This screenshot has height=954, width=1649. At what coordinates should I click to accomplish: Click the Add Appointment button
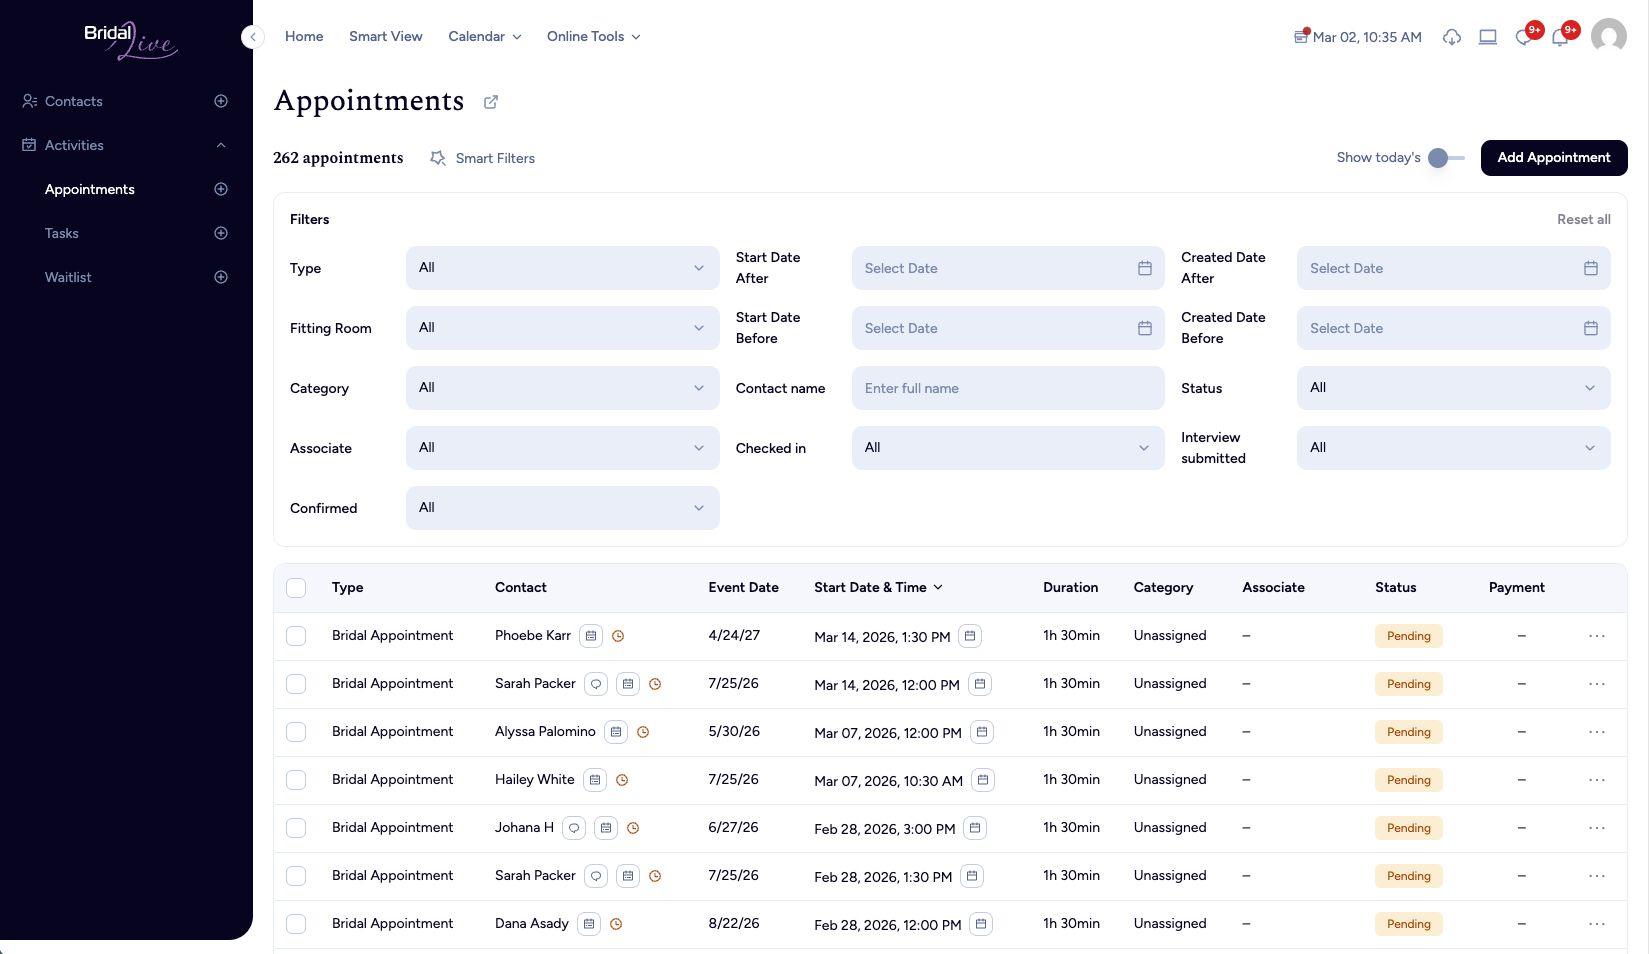[x=1553, y=158]
